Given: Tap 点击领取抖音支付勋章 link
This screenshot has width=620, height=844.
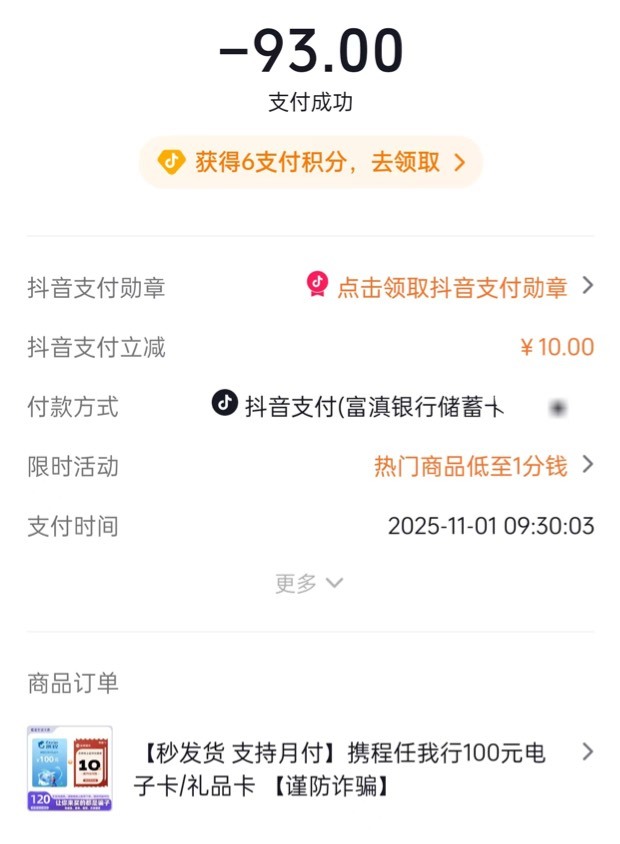Looking at the screenshot, I should [452, 288].
